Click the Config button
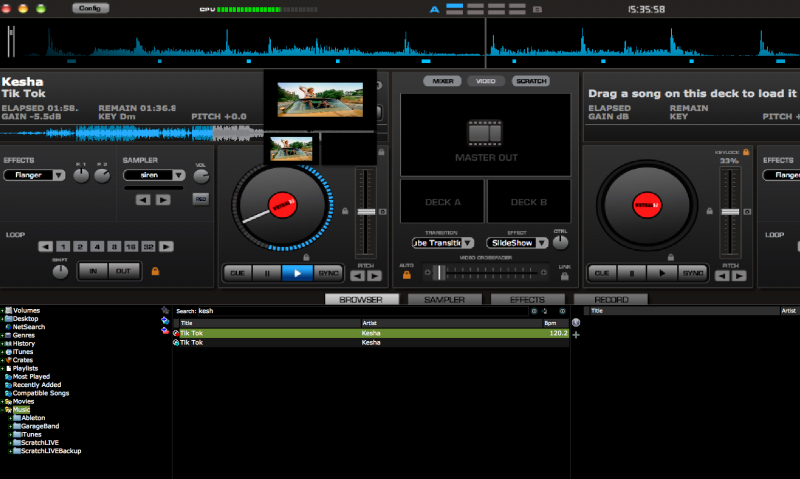 point(91,8)
